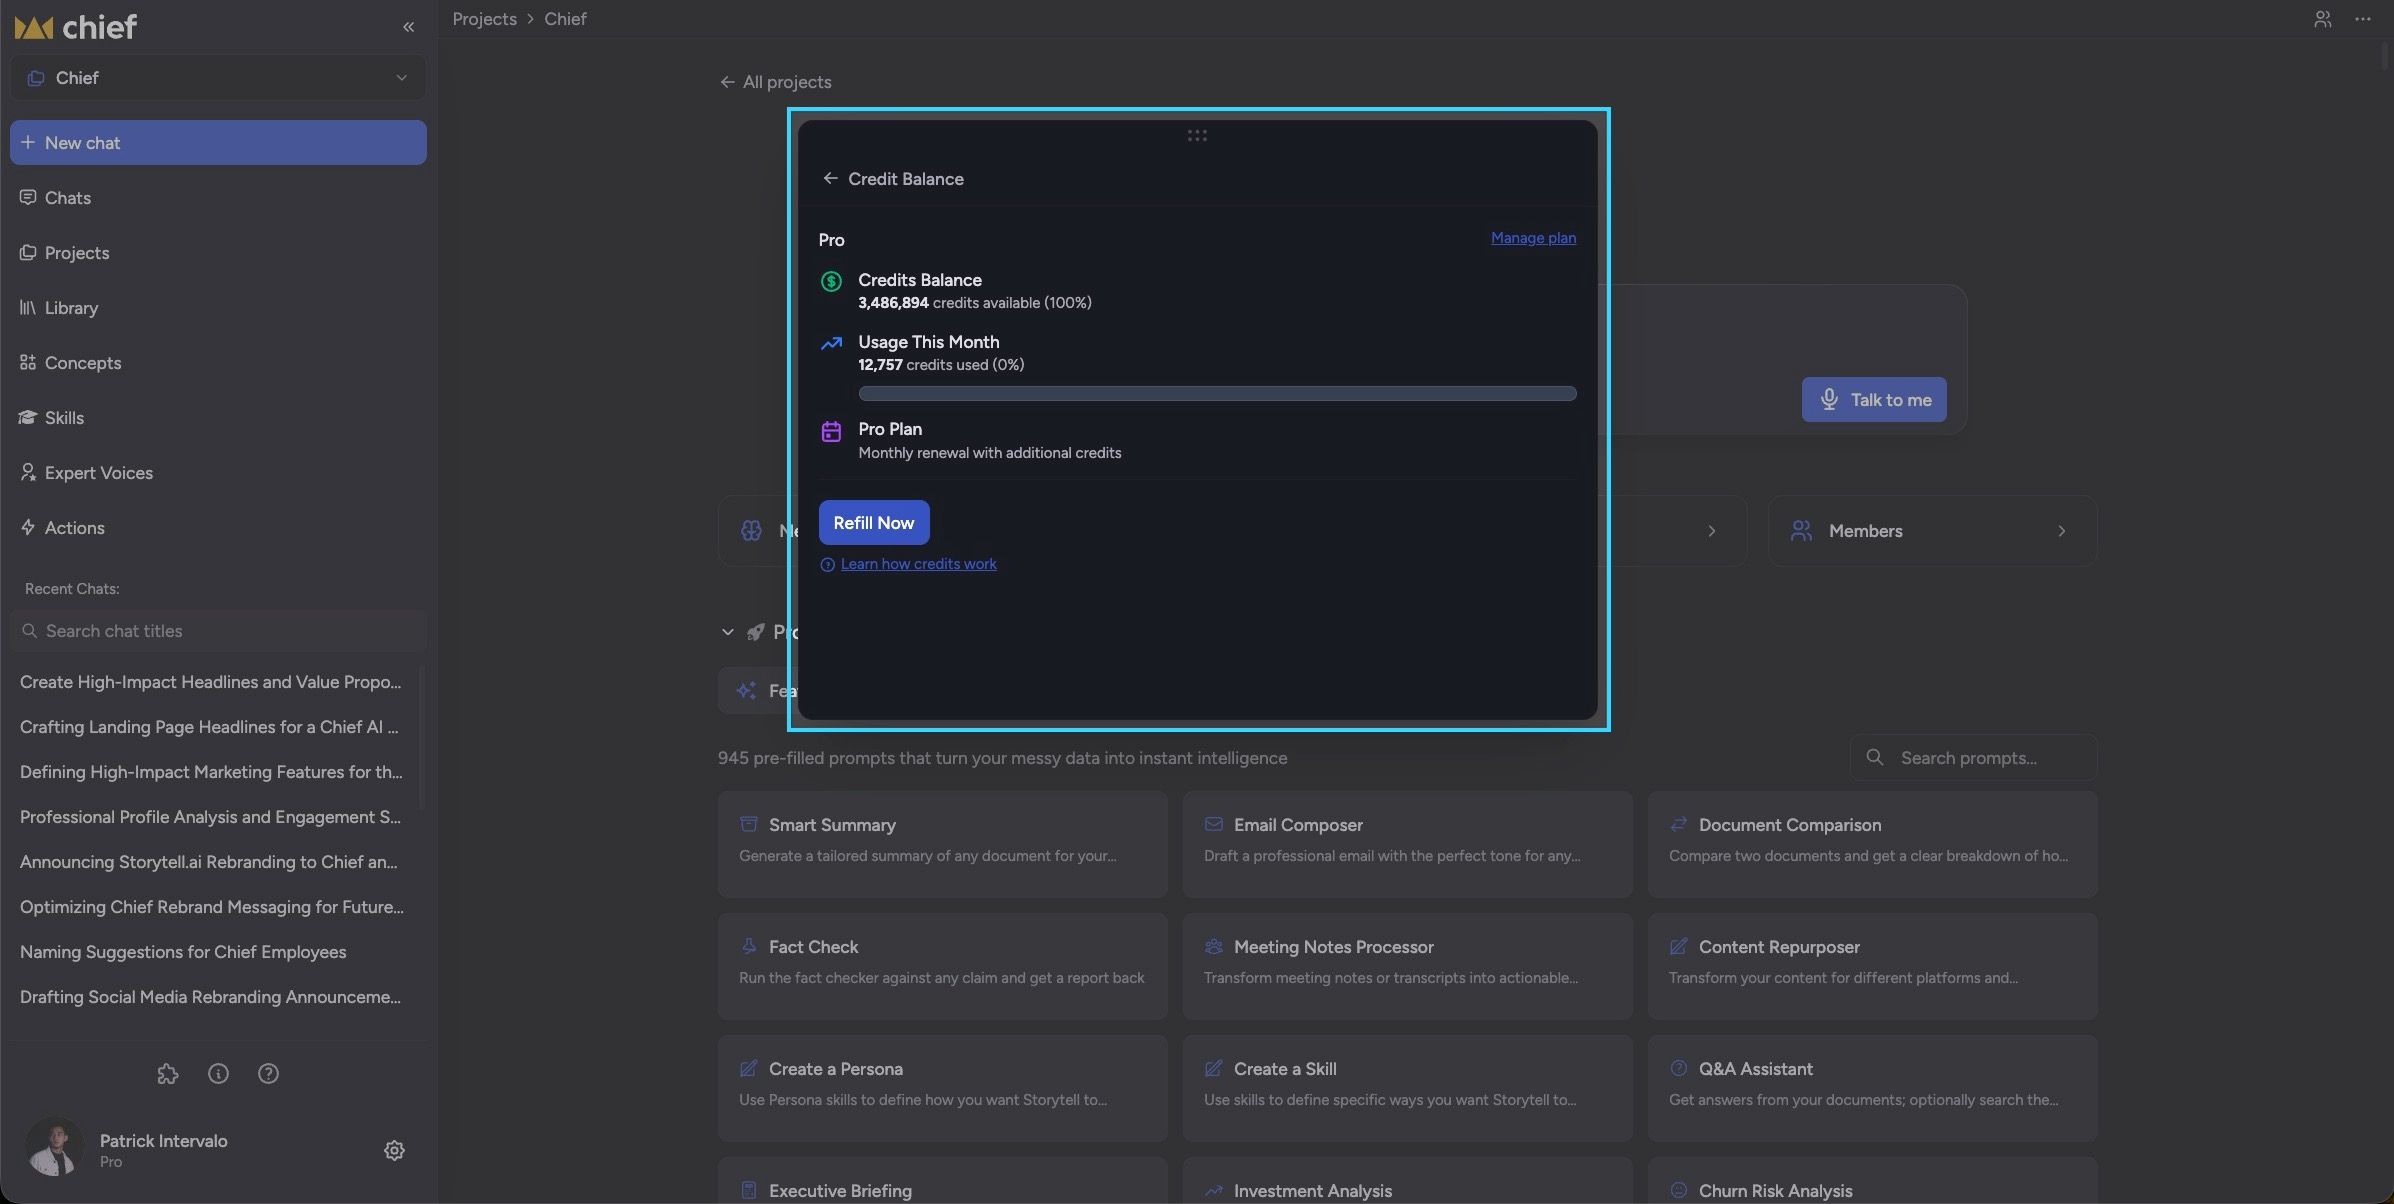This screenshot has height=1204, width=2394.
Task: Open chat 'Optimizing Chief Rebrand Messaging for Future'
Action: [x=212, y=907]
